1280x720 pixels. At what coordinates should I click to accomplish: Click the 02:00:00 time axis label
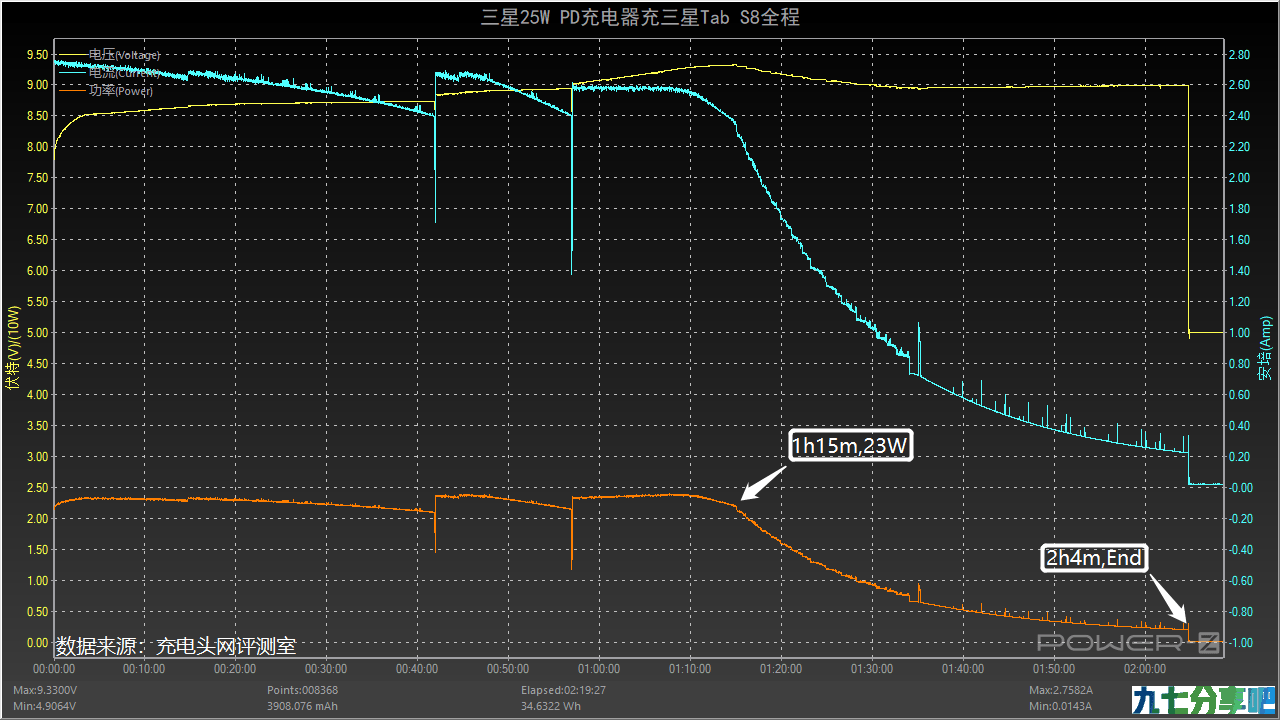pos(1145,669)
